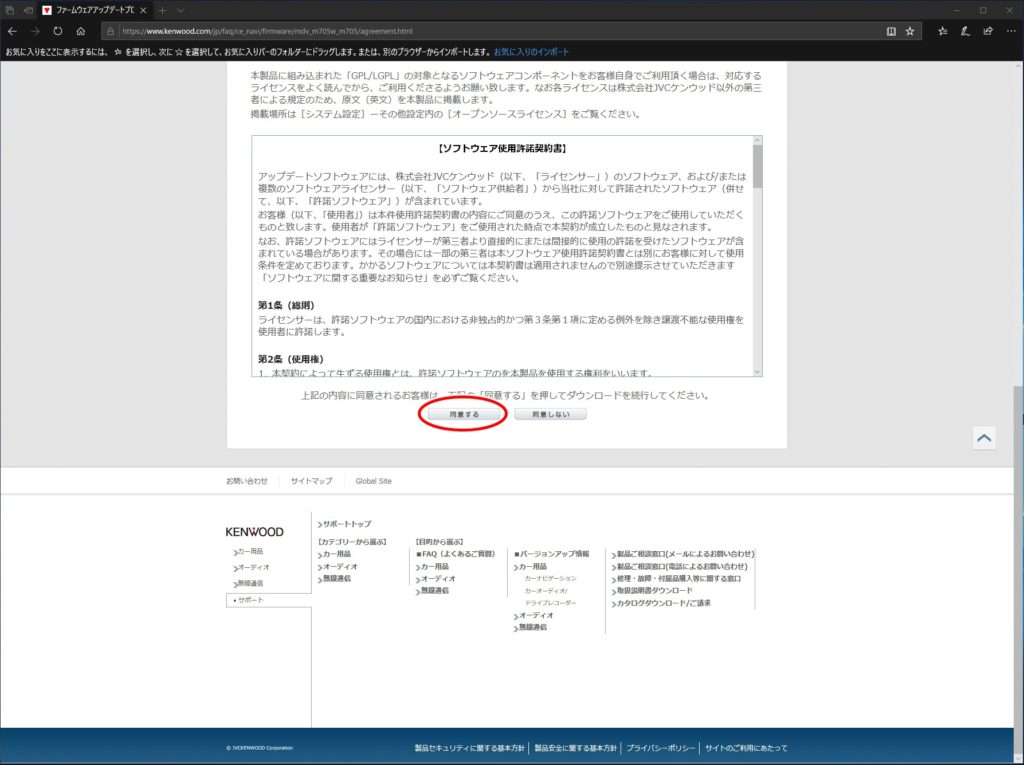Reload the current page
The width and height of the screenshot is (1024, 765).
coord(58,31)
